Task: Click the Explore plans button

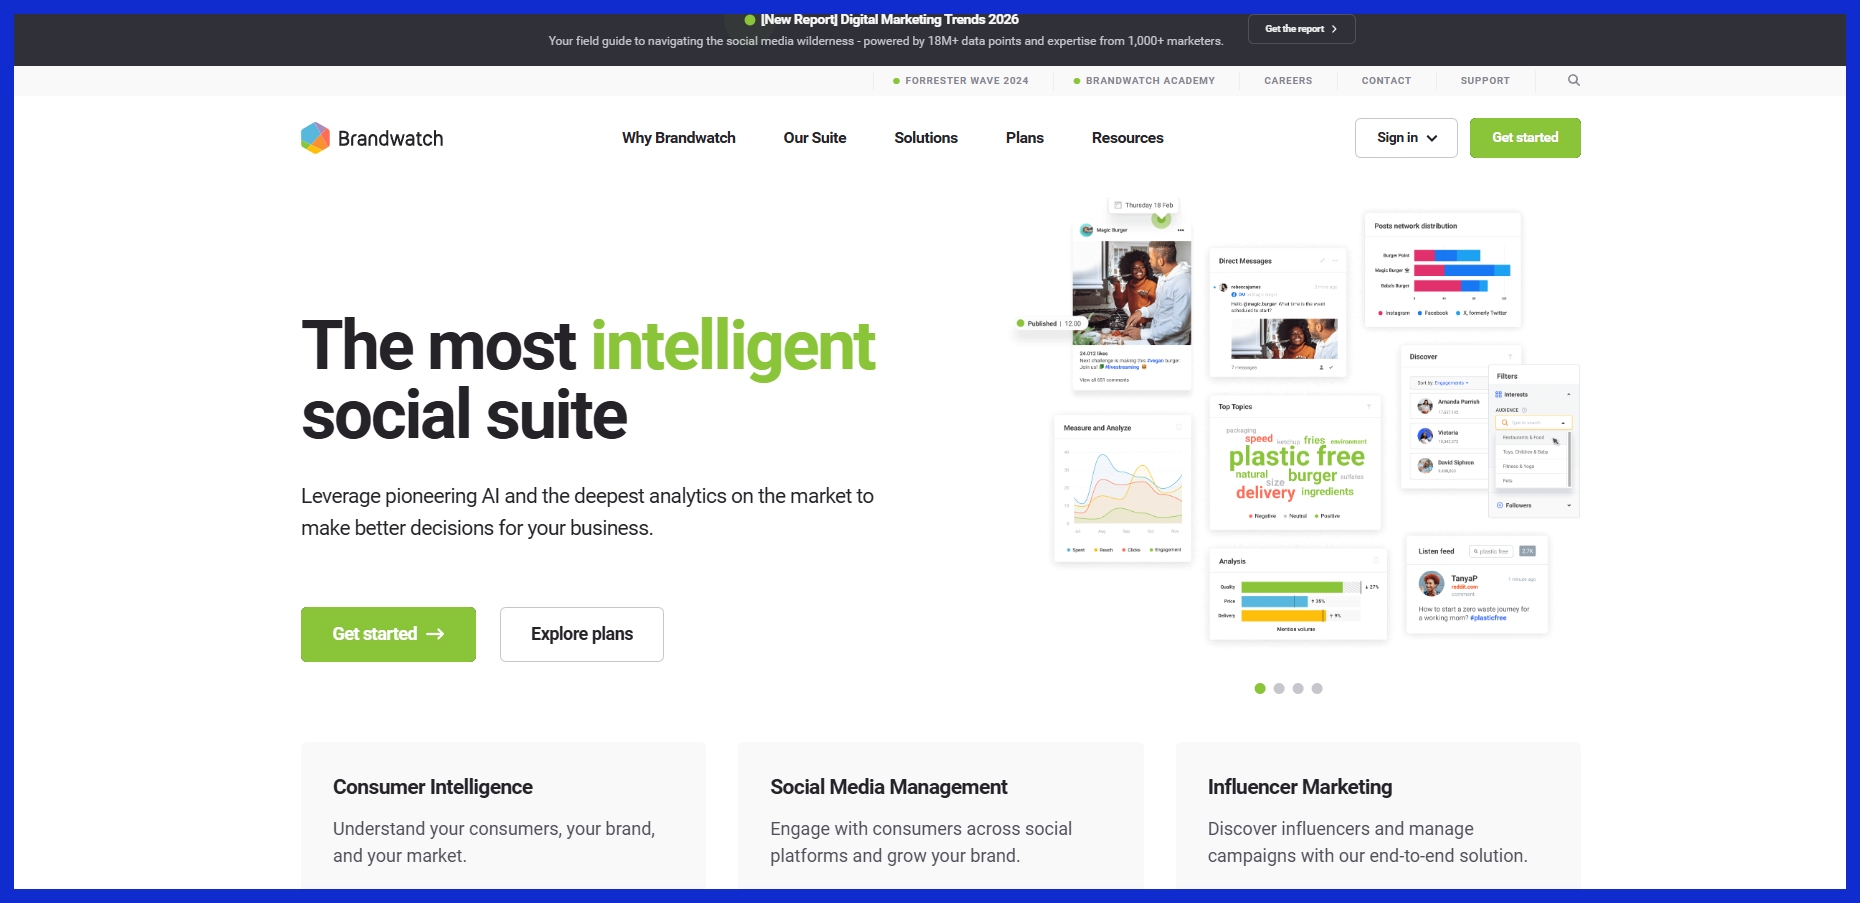Action: [581, 634]
